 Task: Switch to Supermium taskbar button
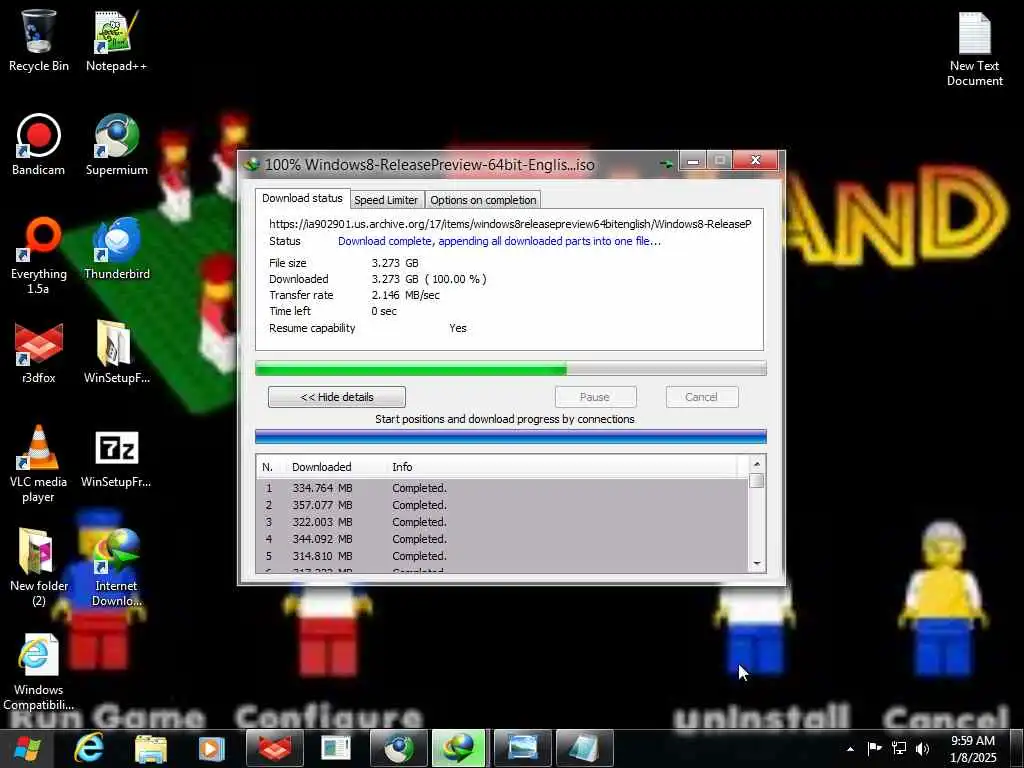pyautogui.click(x=398, y=748)
